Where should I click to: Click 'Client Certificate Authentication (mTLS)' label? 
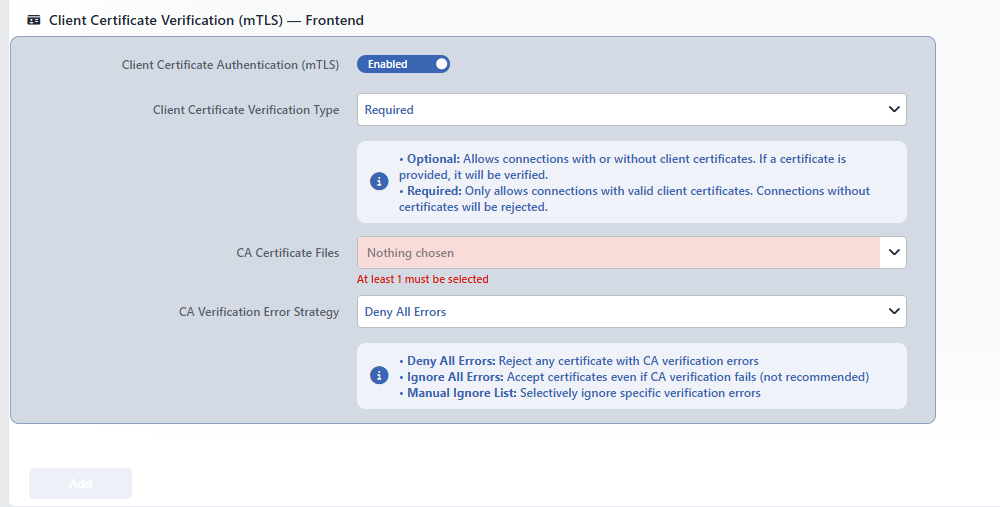pos(230,65)
